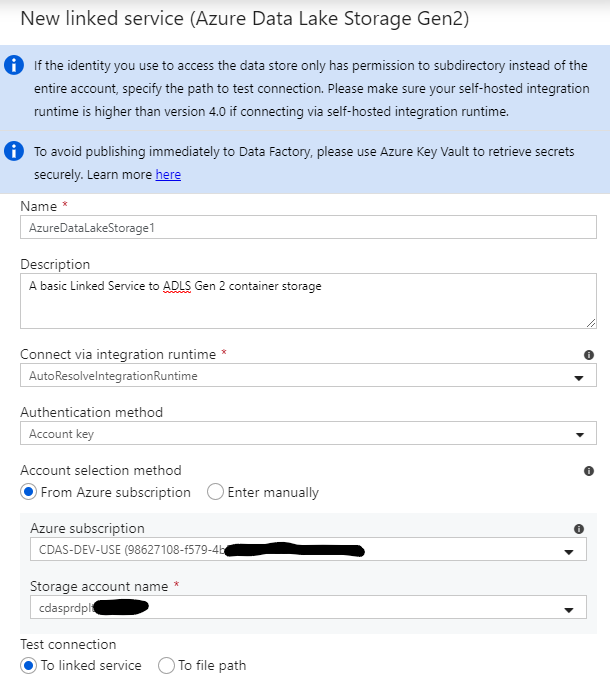610x691 pixels.
Task: Click the Name input field
Action: [x=309, y=227]
